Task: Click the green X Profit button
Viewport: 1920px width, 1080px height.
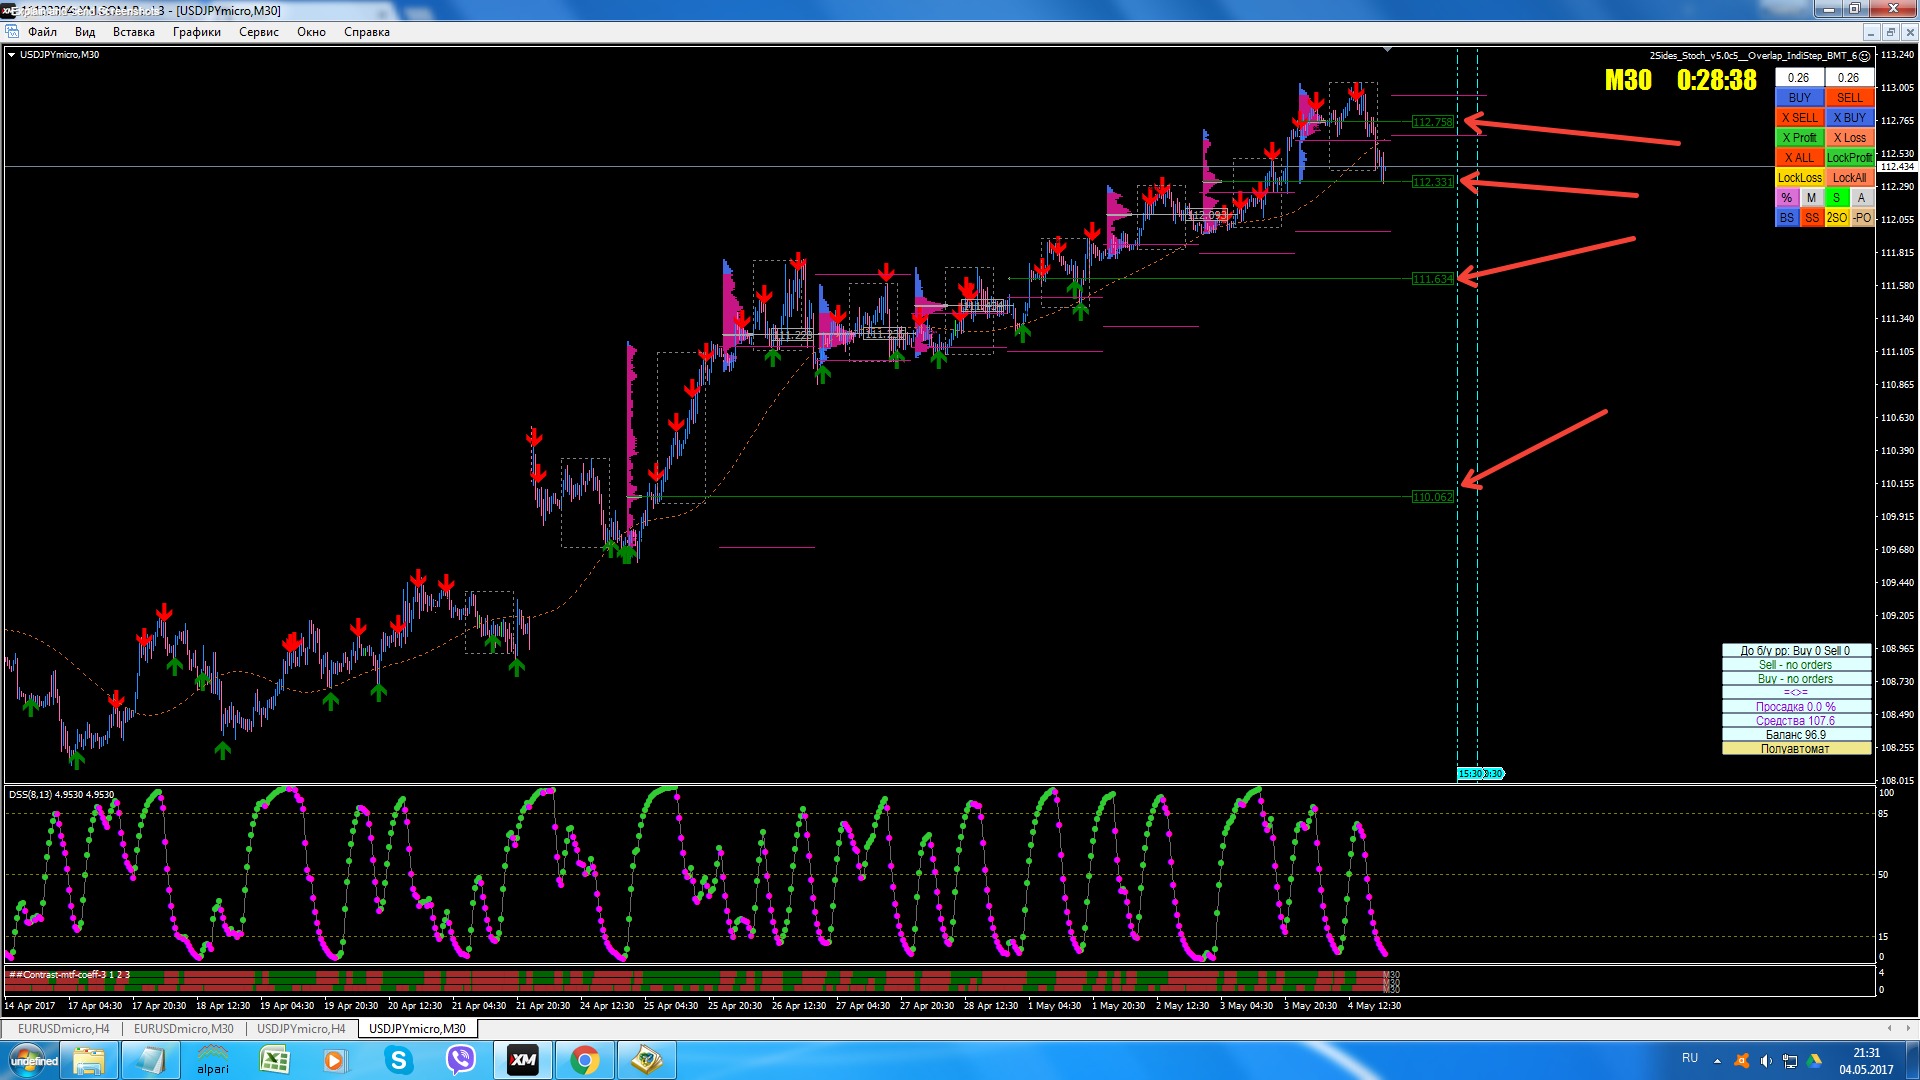Action: (x=1800, y=137)
